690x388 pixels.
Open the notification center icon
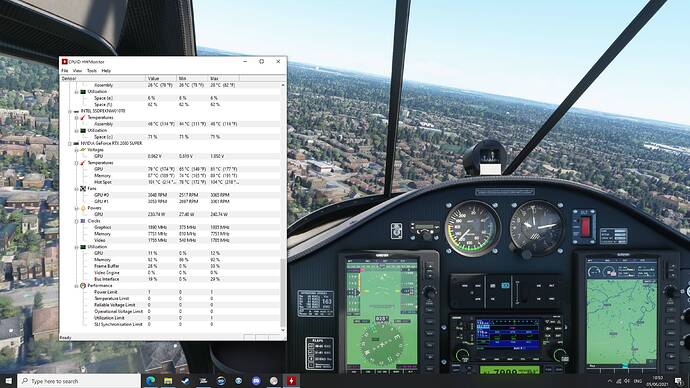678,381
